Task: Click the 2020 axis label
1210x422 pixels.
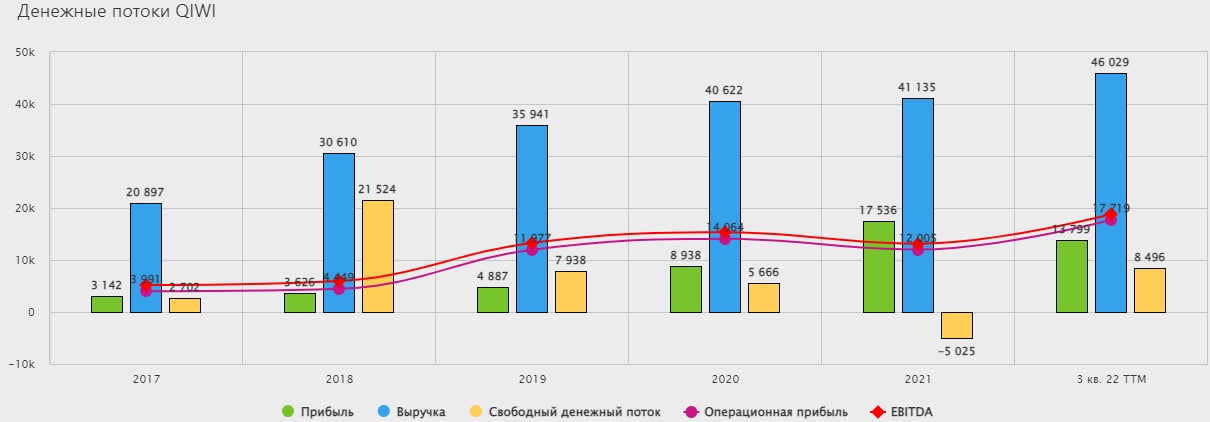Action: click(725, 380)
